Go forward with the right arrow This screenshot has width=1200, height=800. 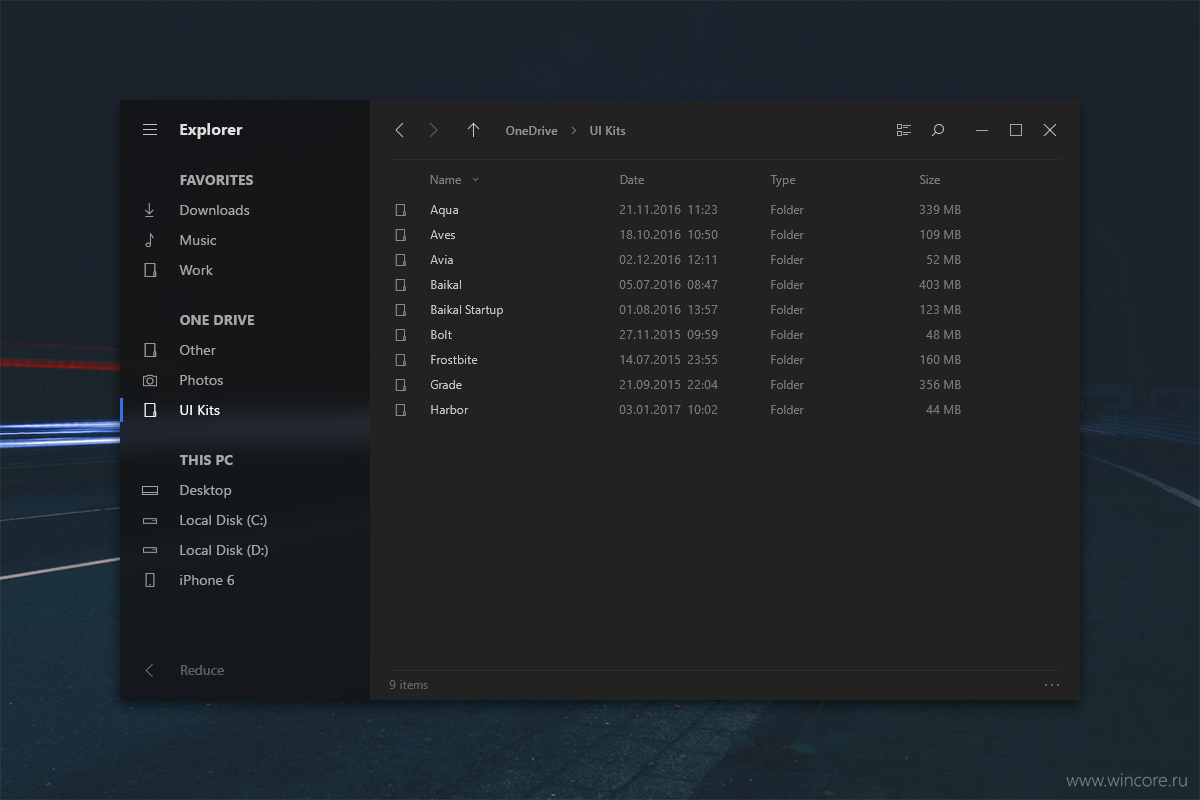[433, 130]
